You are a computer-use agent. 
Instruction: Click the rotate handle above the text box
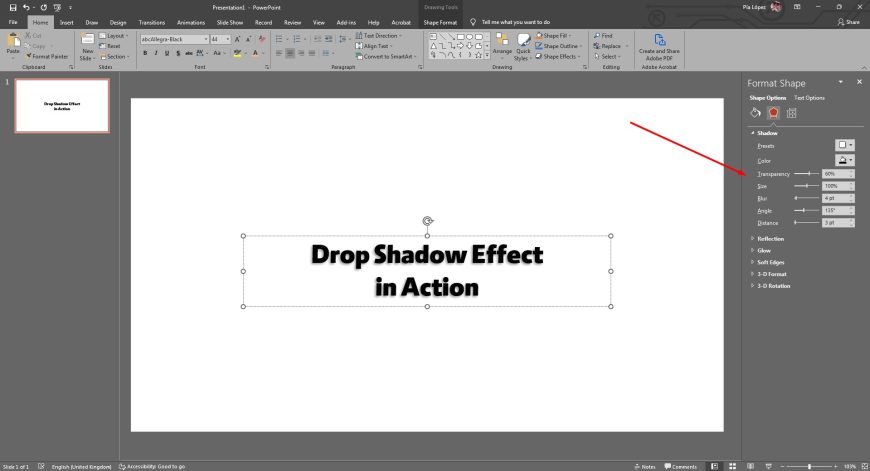pos(427,221)
